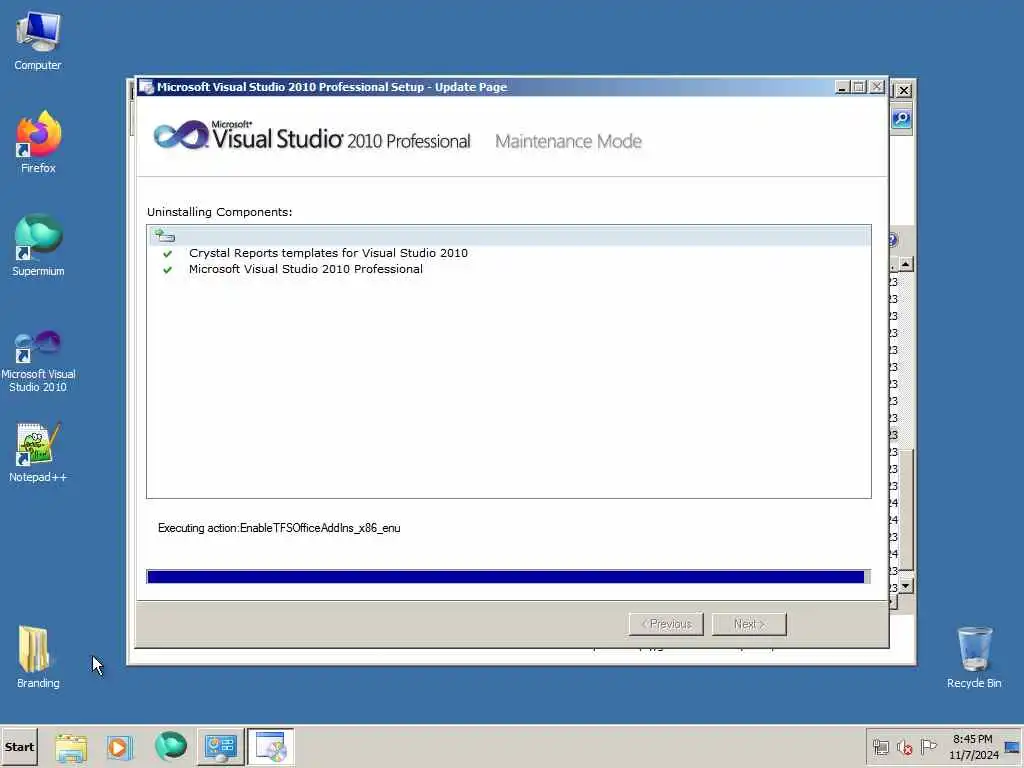The width and height of the screenshot is (1024, 768).
Task: Click the search icon in background window
Action: point(902,119)
